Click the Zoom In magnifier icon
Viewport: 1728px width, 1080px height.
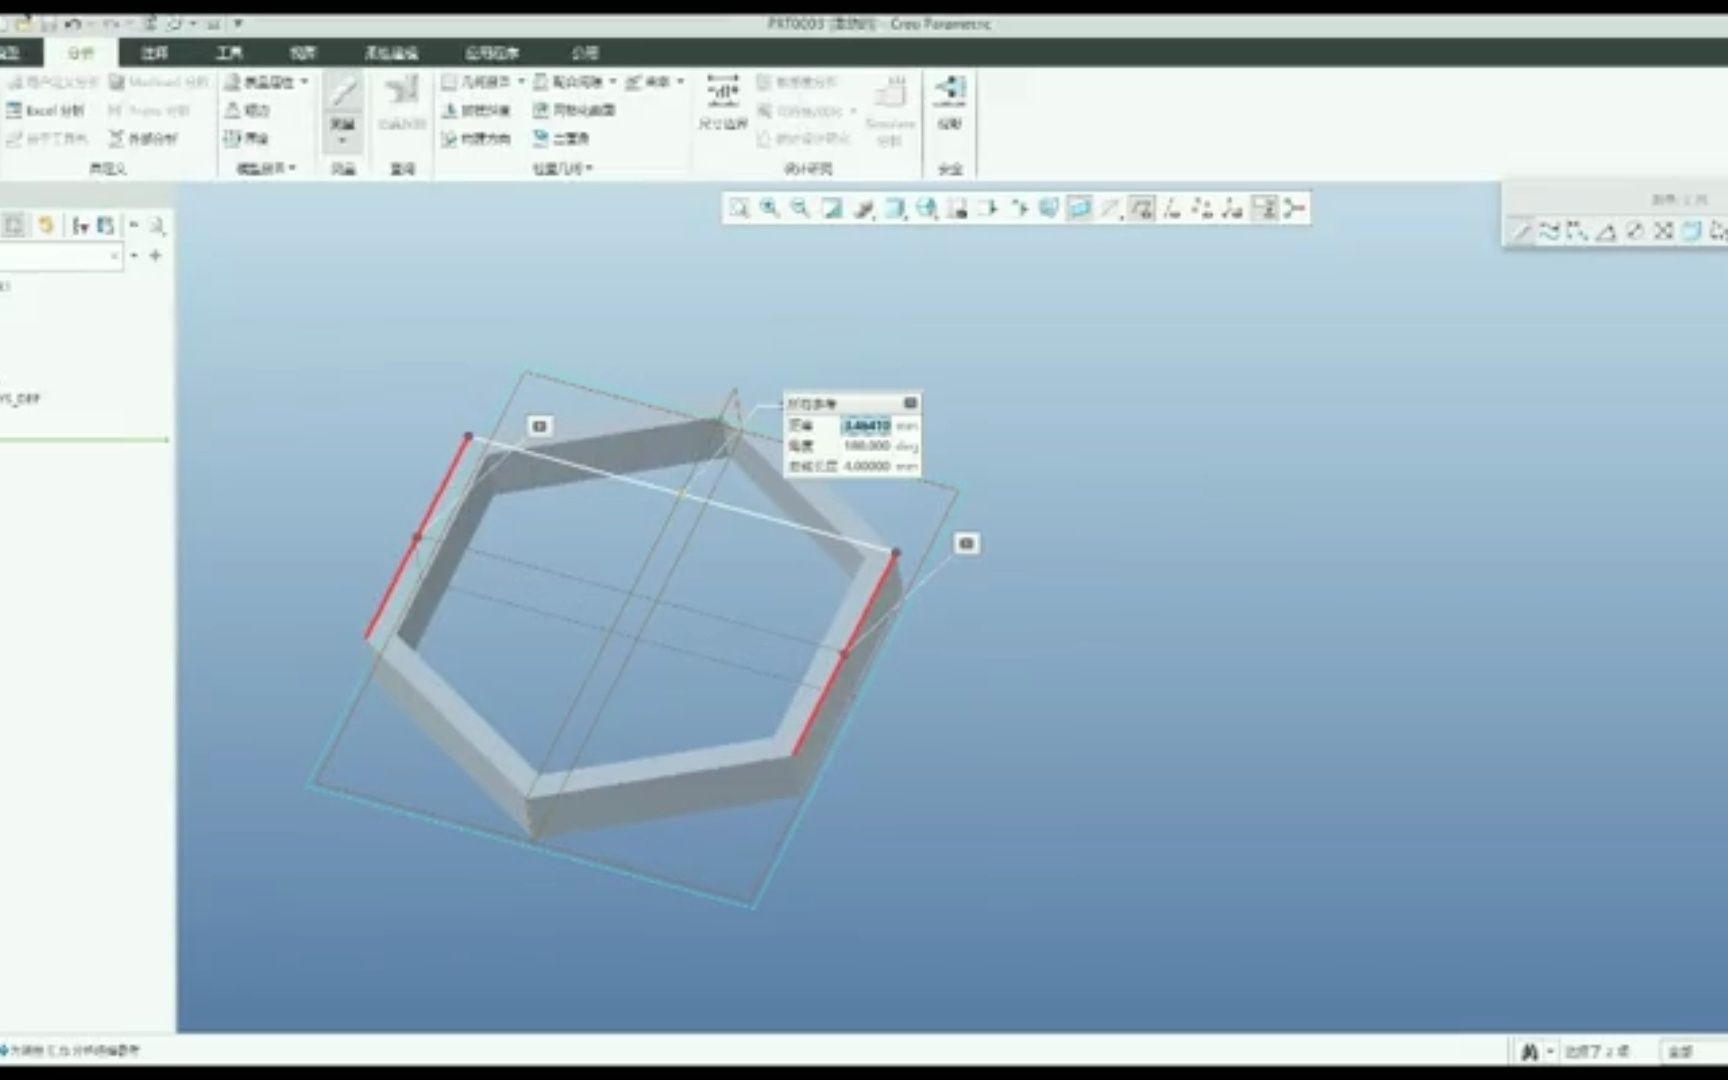pos(769,208)
